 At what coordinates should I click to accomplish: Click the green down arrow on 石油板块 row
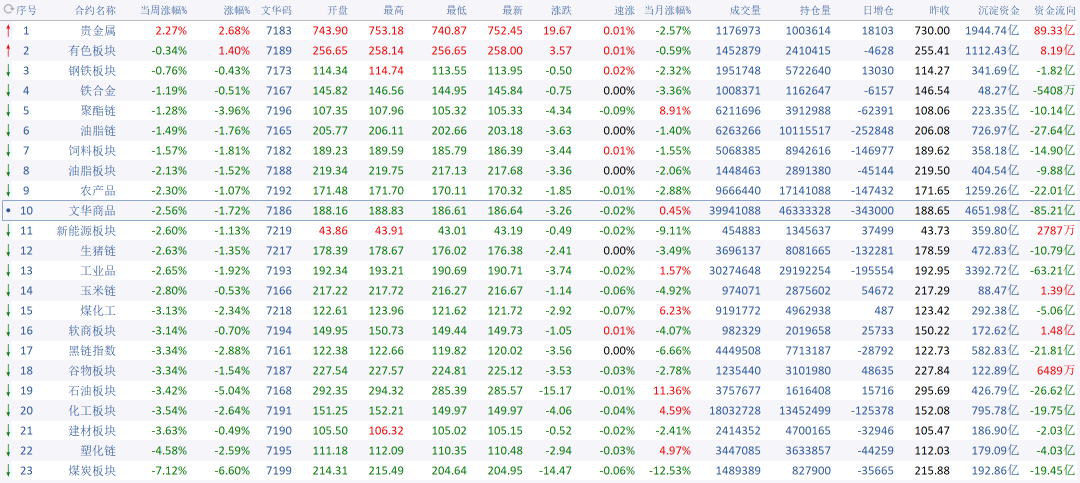[8, 391]
